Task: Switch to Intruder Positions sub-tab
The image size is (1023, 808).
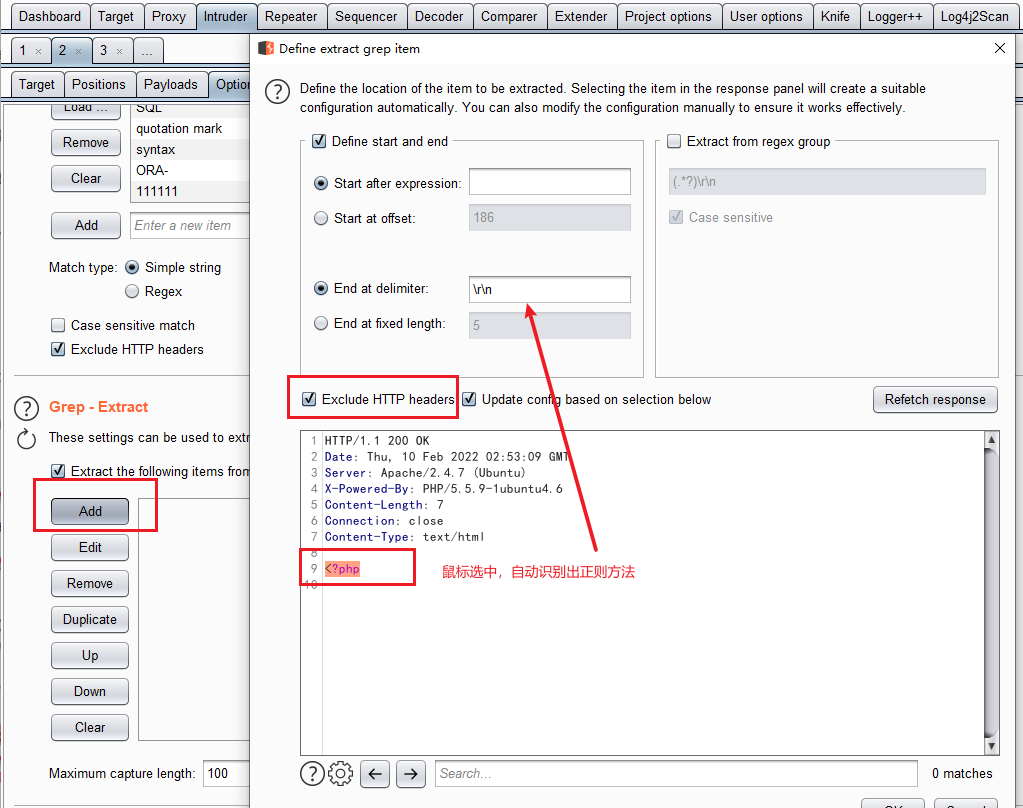Action: 99,84
